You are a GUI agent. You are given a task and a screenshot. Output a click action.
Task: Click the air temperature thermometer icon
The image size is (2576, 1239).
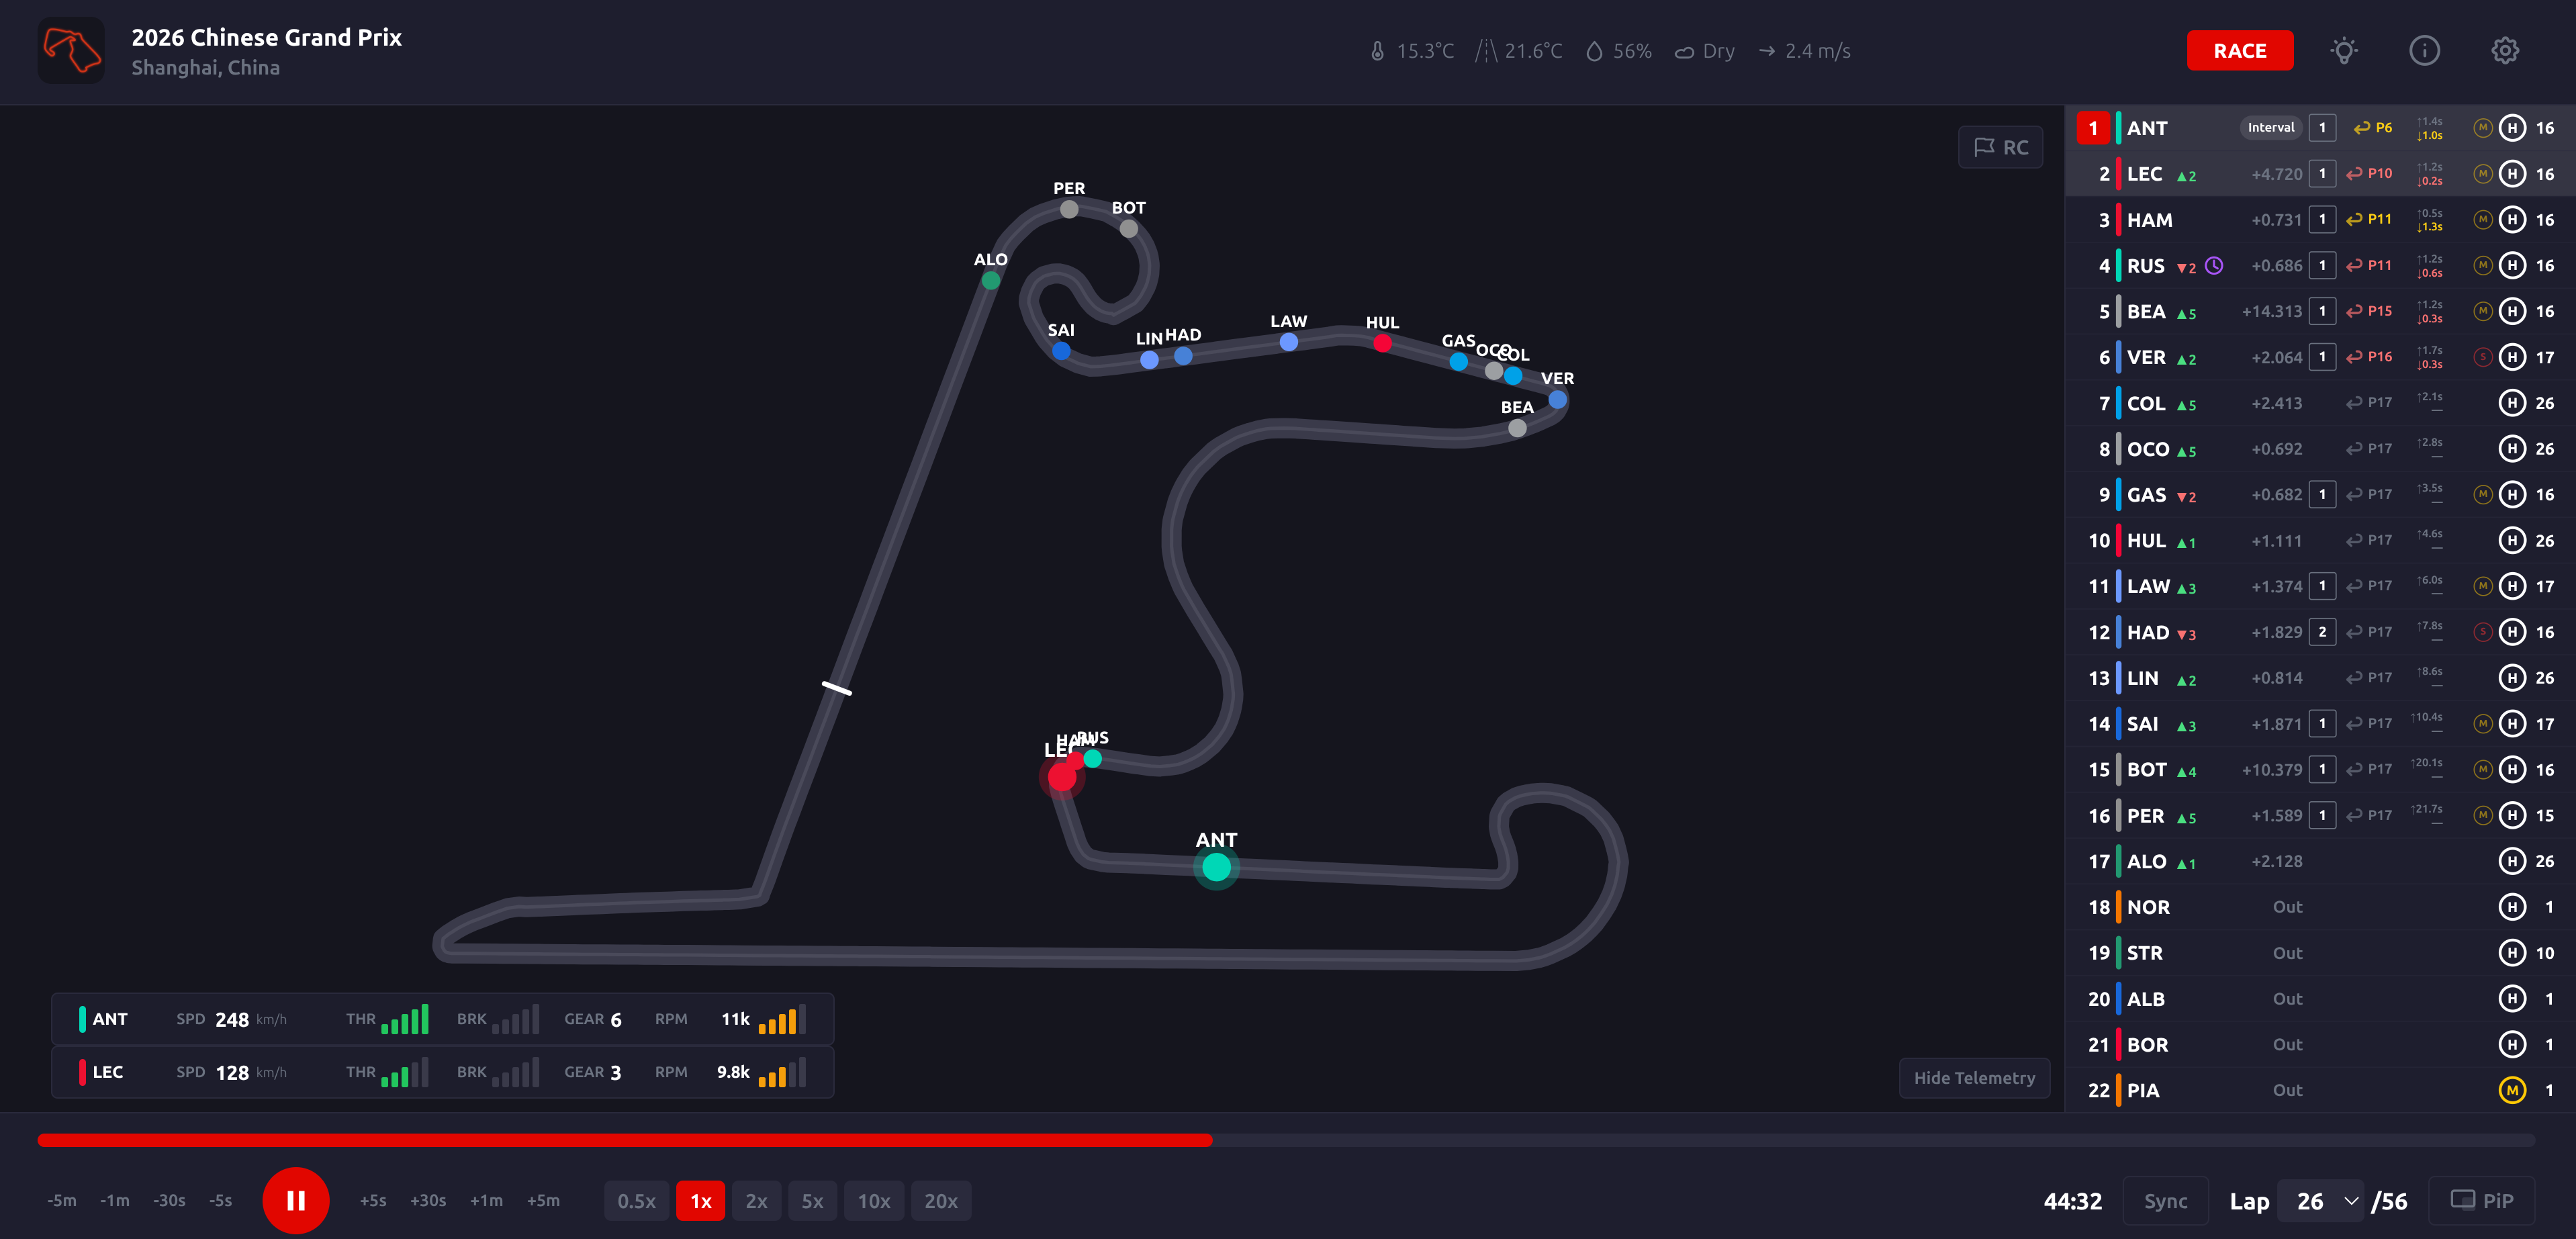[1377, 51]
